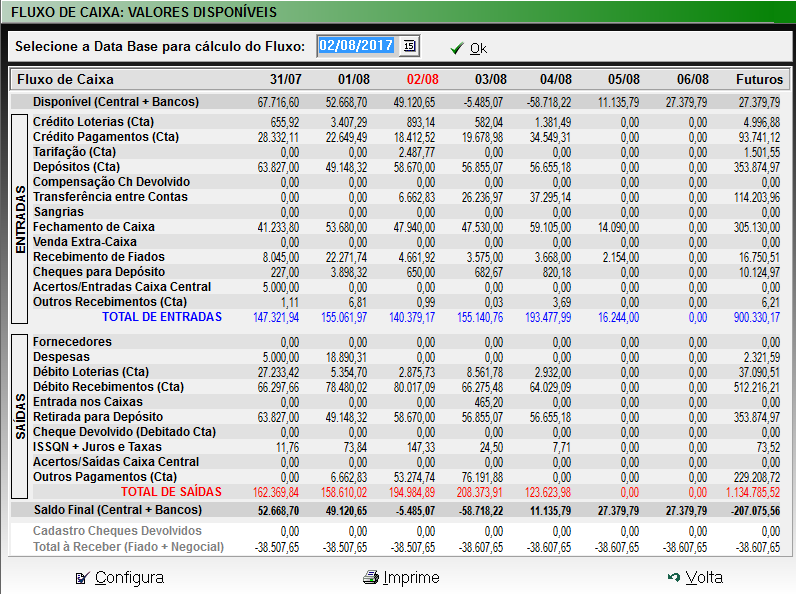The height and width of the screenshot is (594, 796).
Task: Click the Fluxo de Caixa header label
Action: (x=65, y=80)
